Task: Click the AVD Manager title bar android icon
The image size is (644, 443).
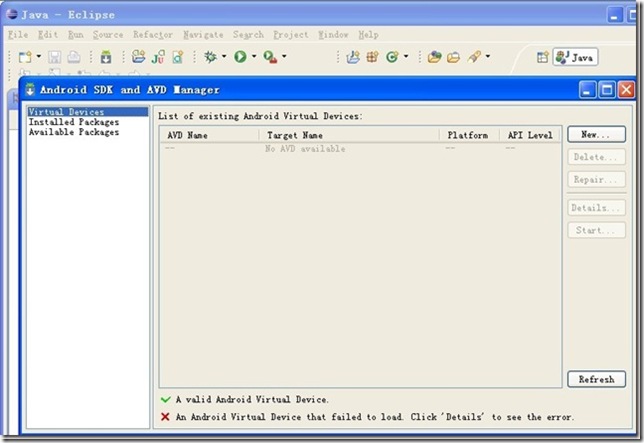Action: [30, 90]
